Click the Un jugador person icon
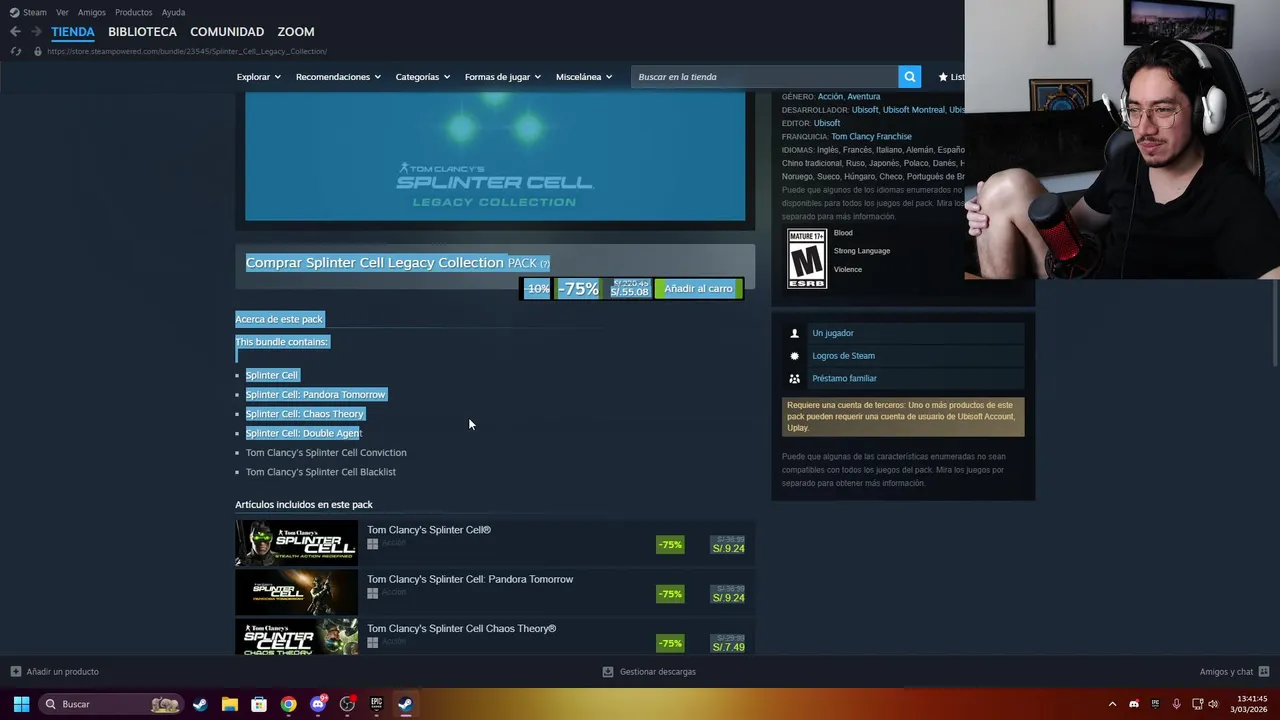Image resolution: width=1280 pixels, height=720 pixels. (x=795, y=333)
